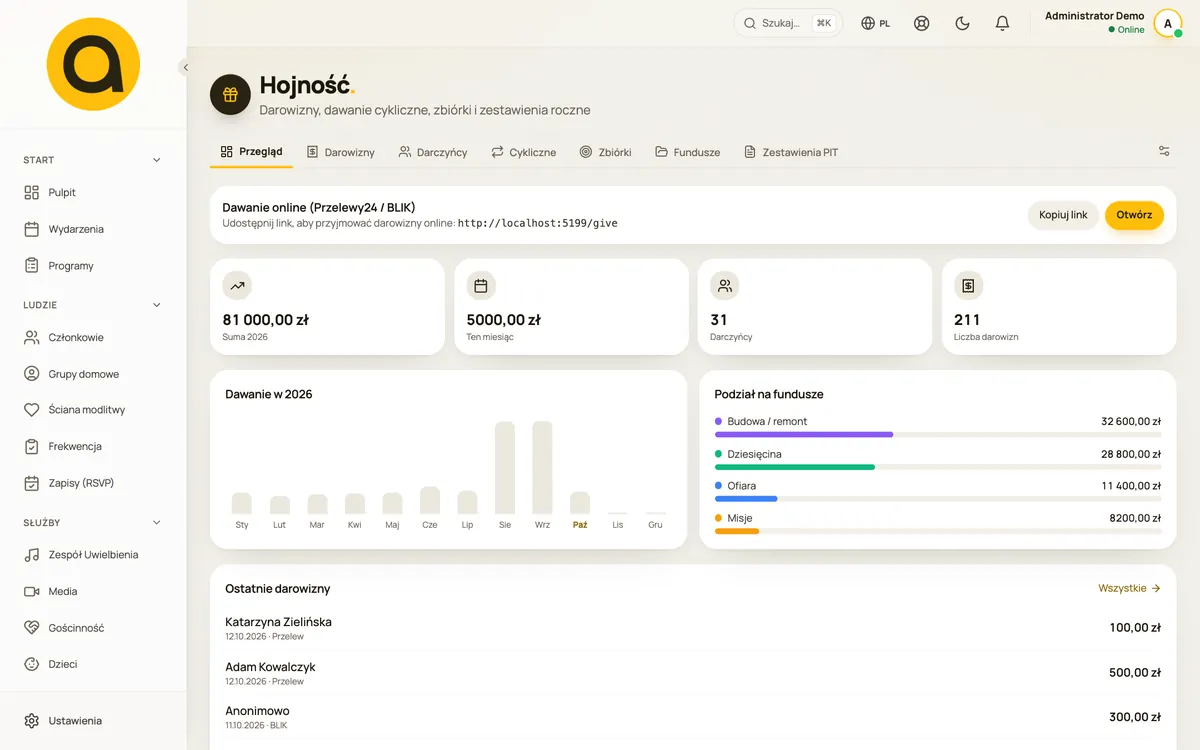Click the Programy clipboard icon

point(32,266)
